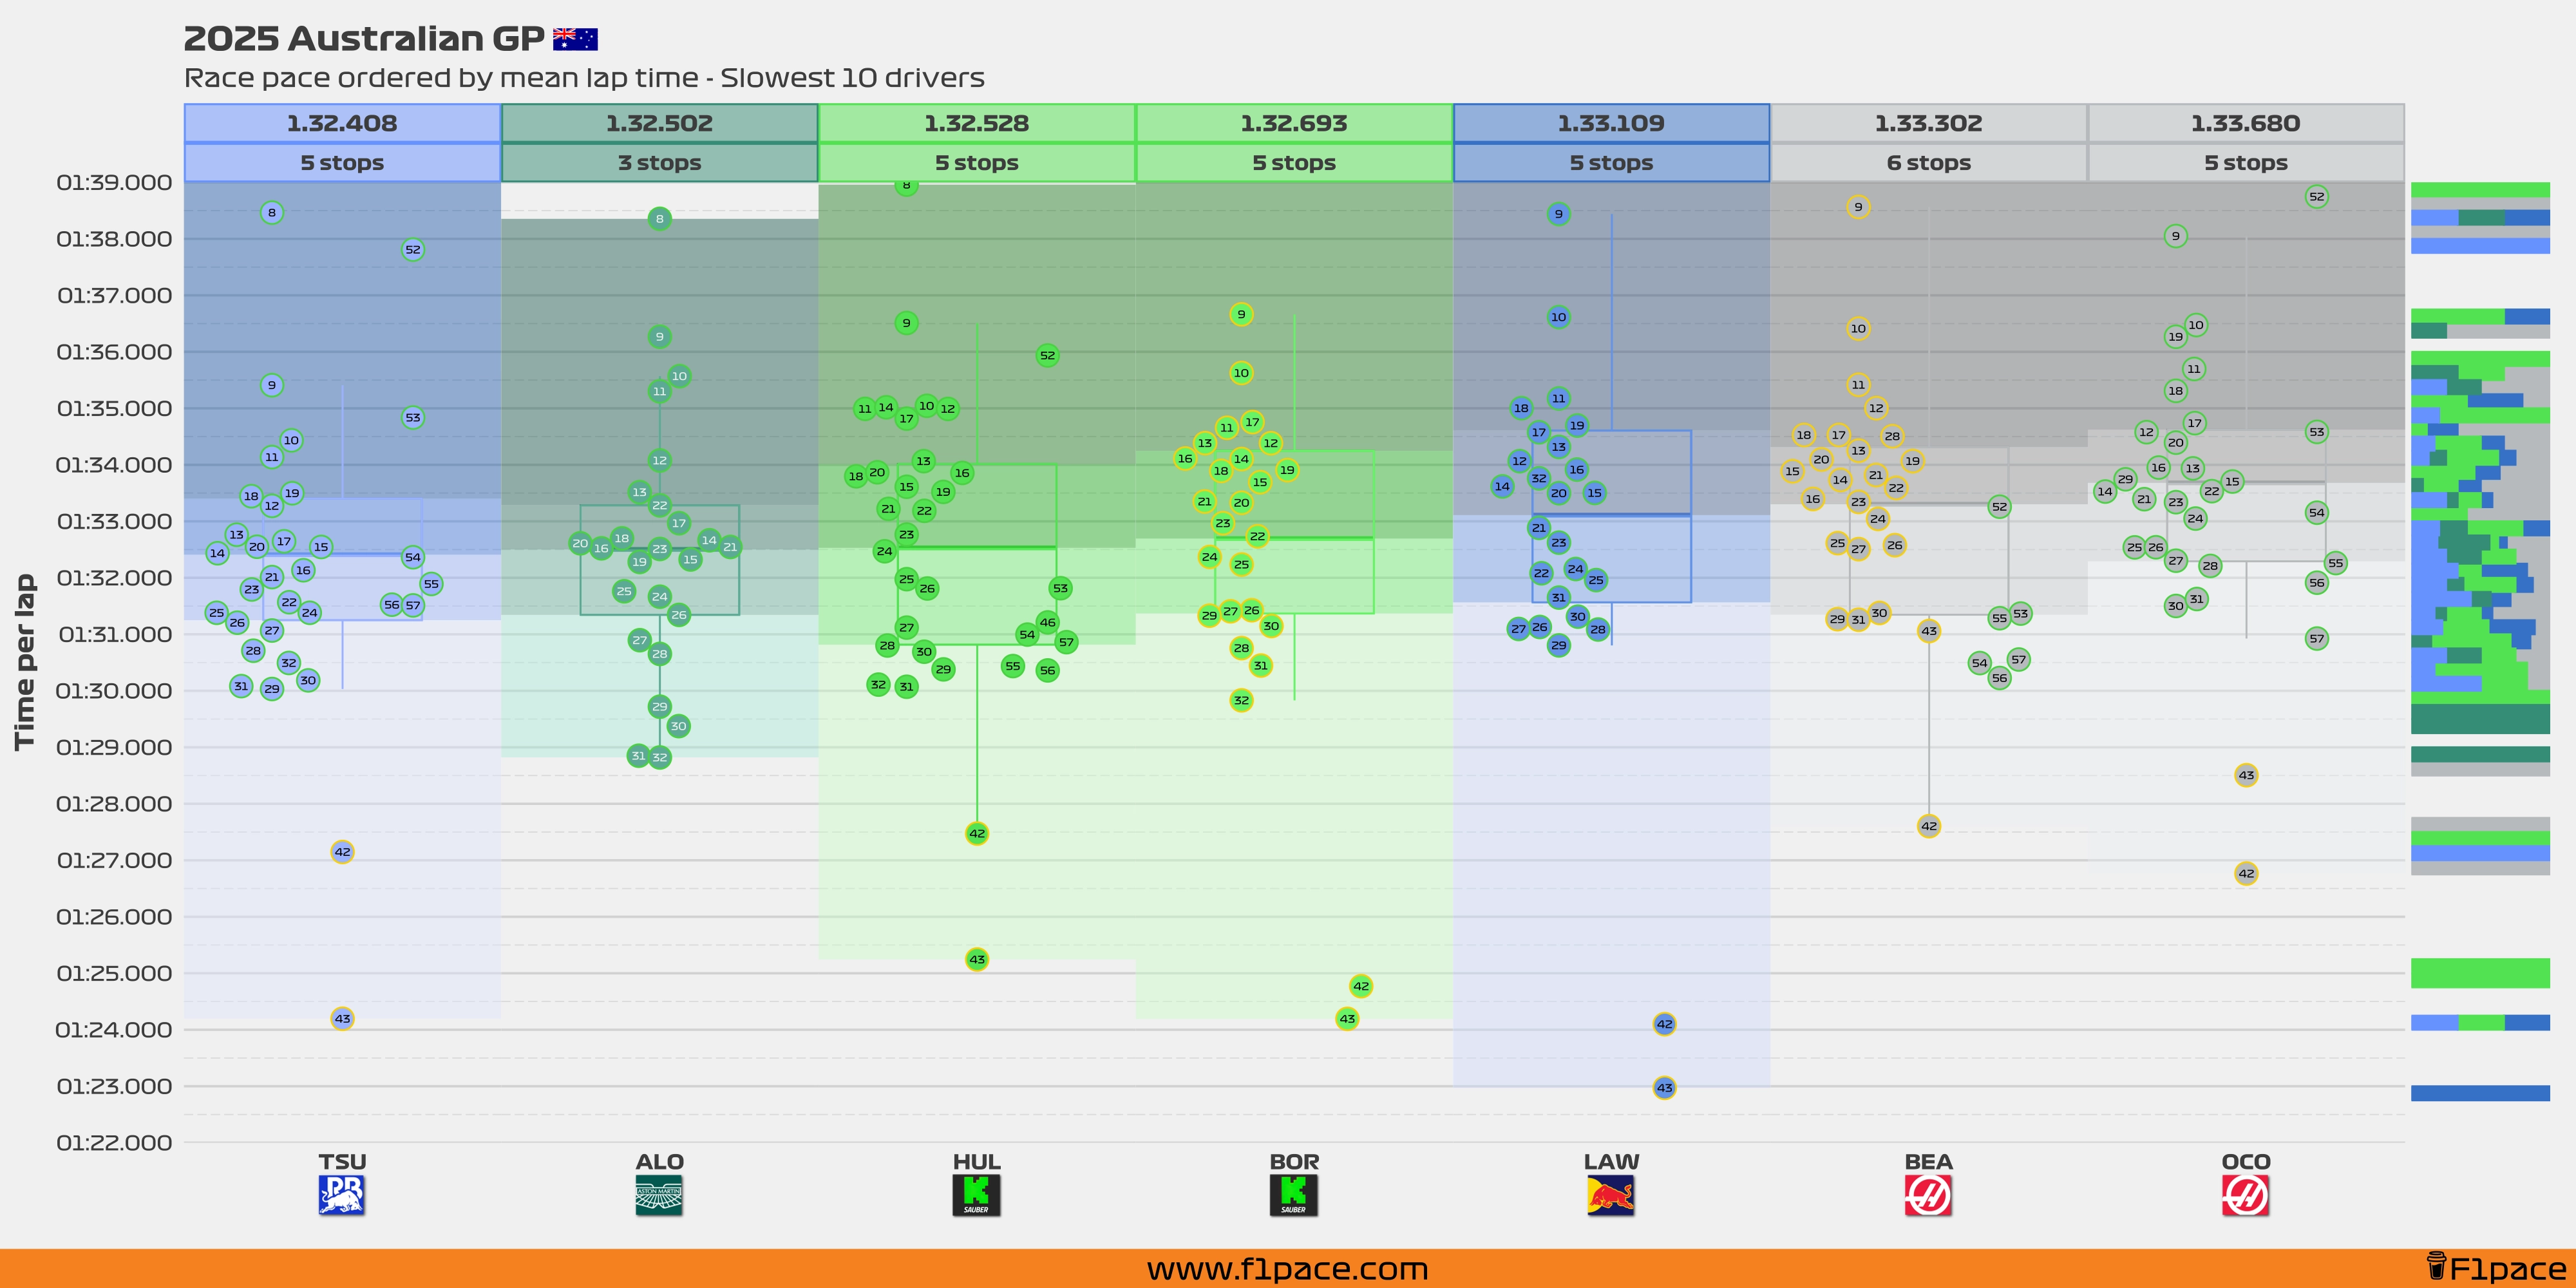This screenshot has width=2576, height=1288.
Task: Click the Racing Bulls logo under TSU
Action: (x=342, y=1195)
